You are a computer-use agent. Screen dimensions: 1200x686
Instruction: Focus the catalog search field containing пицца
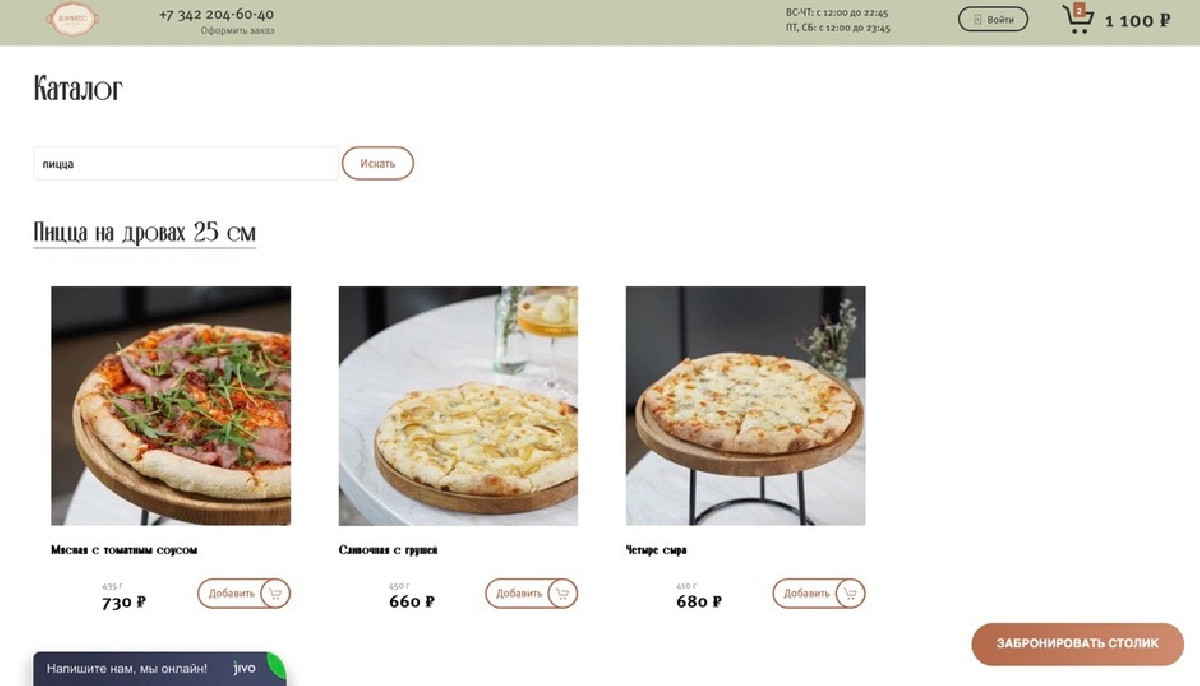(x=186, y=163)
